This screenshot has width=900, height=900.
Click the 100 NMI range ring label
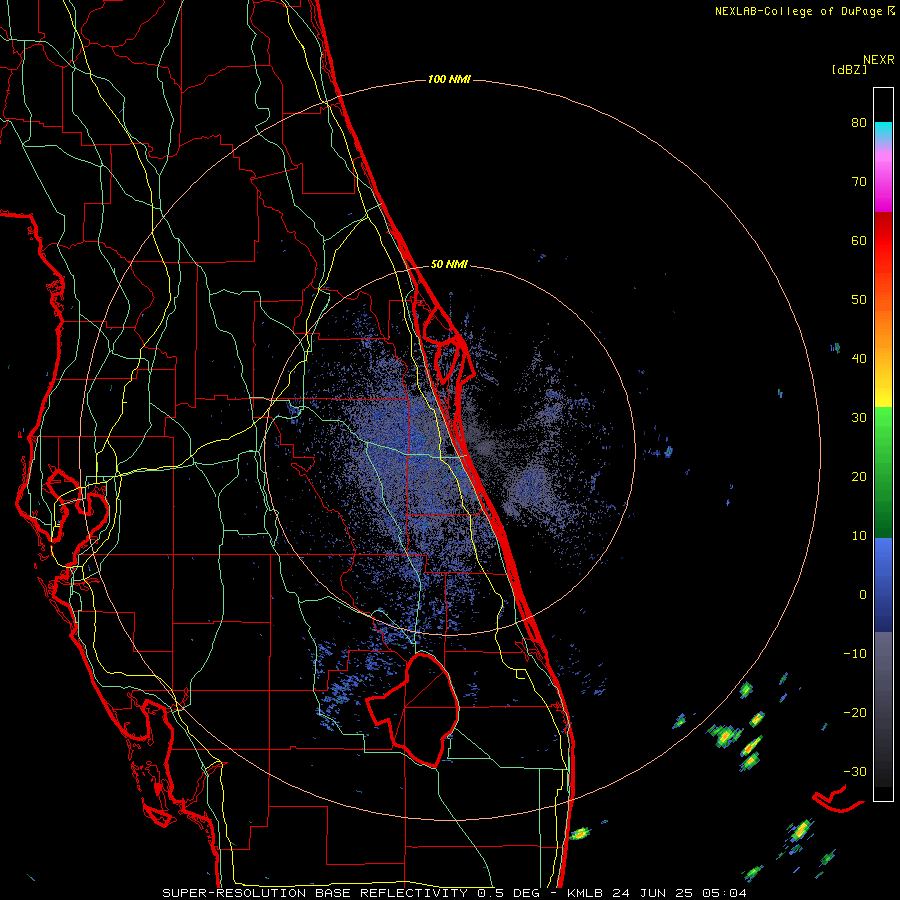click(x=449, y=79)
